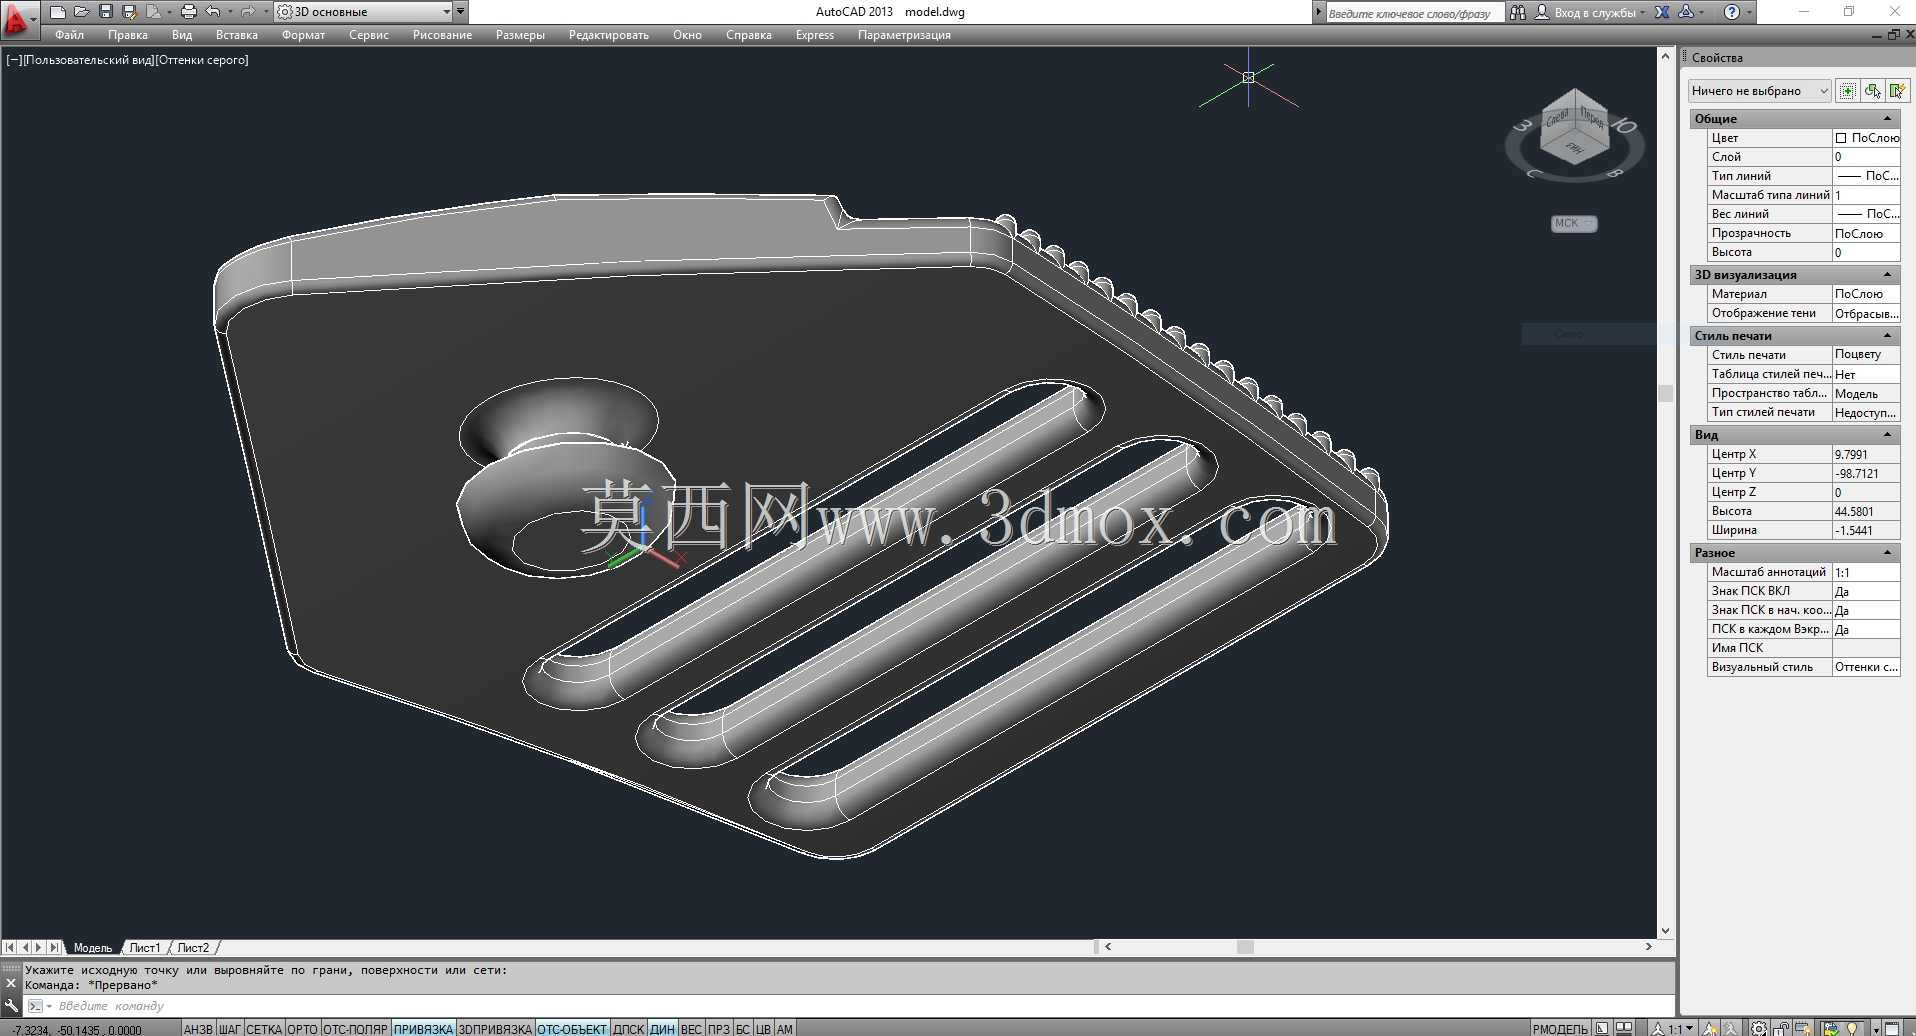This screenshot has width=1916, height=1036.
Task: Toggle ОТС-ПОЛЯР polar tracking
Action: pyautogui.click(x=355, y=1029)
